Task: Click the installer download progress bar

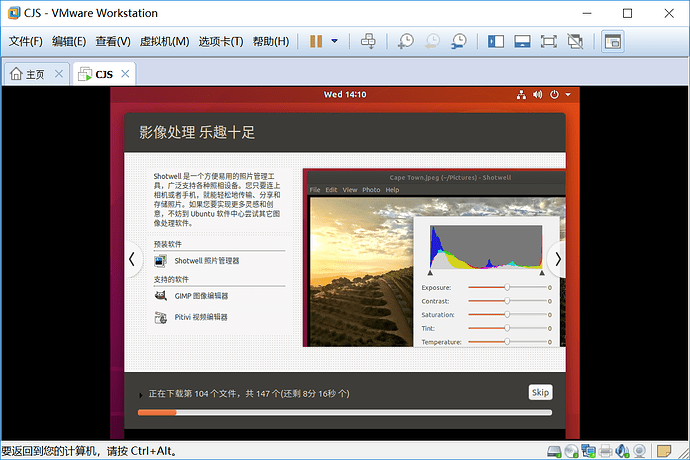Action: click(x=345, y=412)
